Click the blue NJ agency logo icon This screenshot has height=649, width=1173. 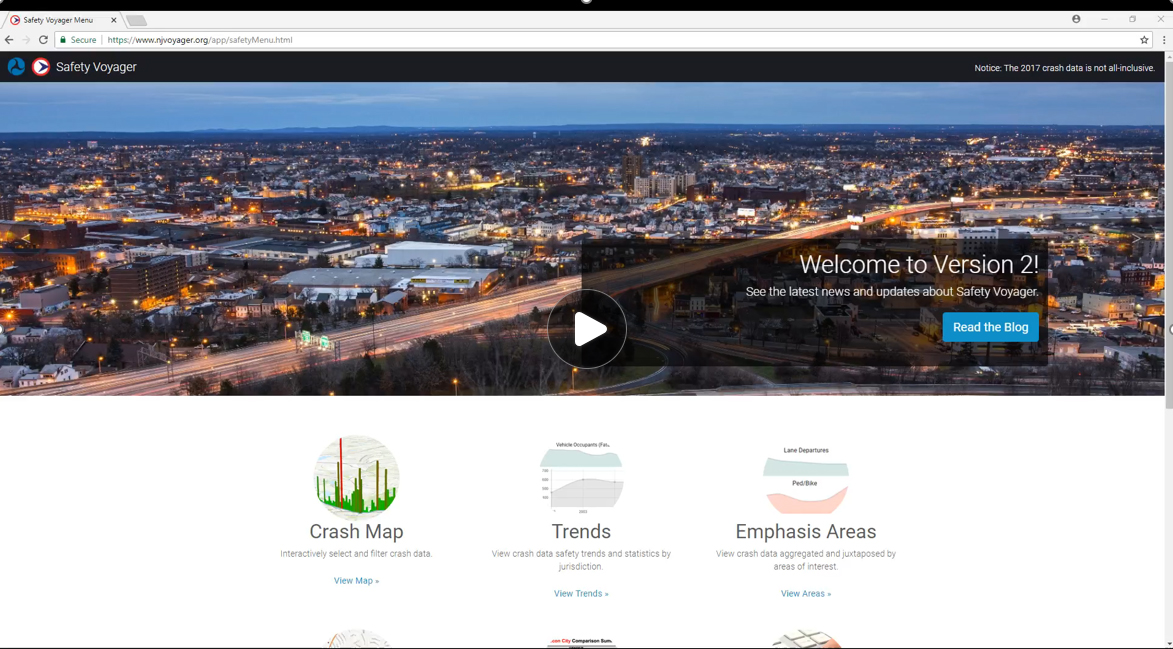click(16, 67)
